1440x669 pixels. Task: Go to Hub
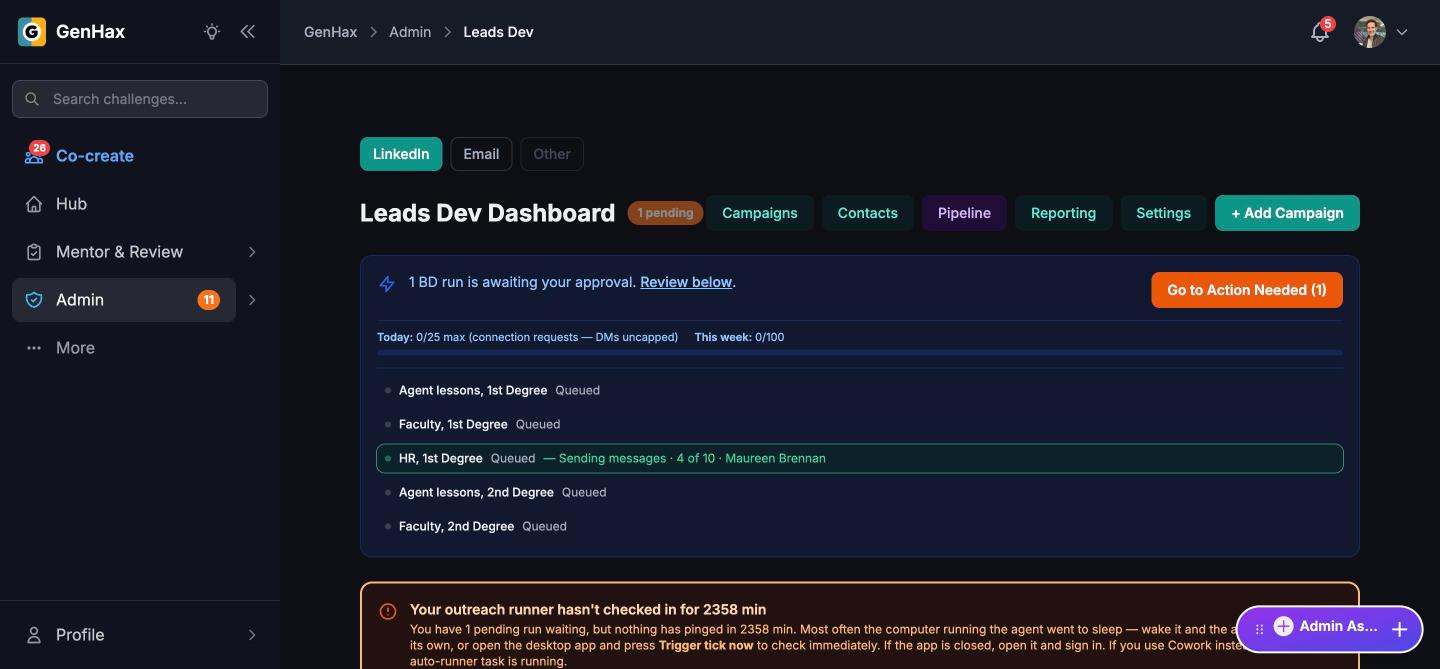pos(71,204)
